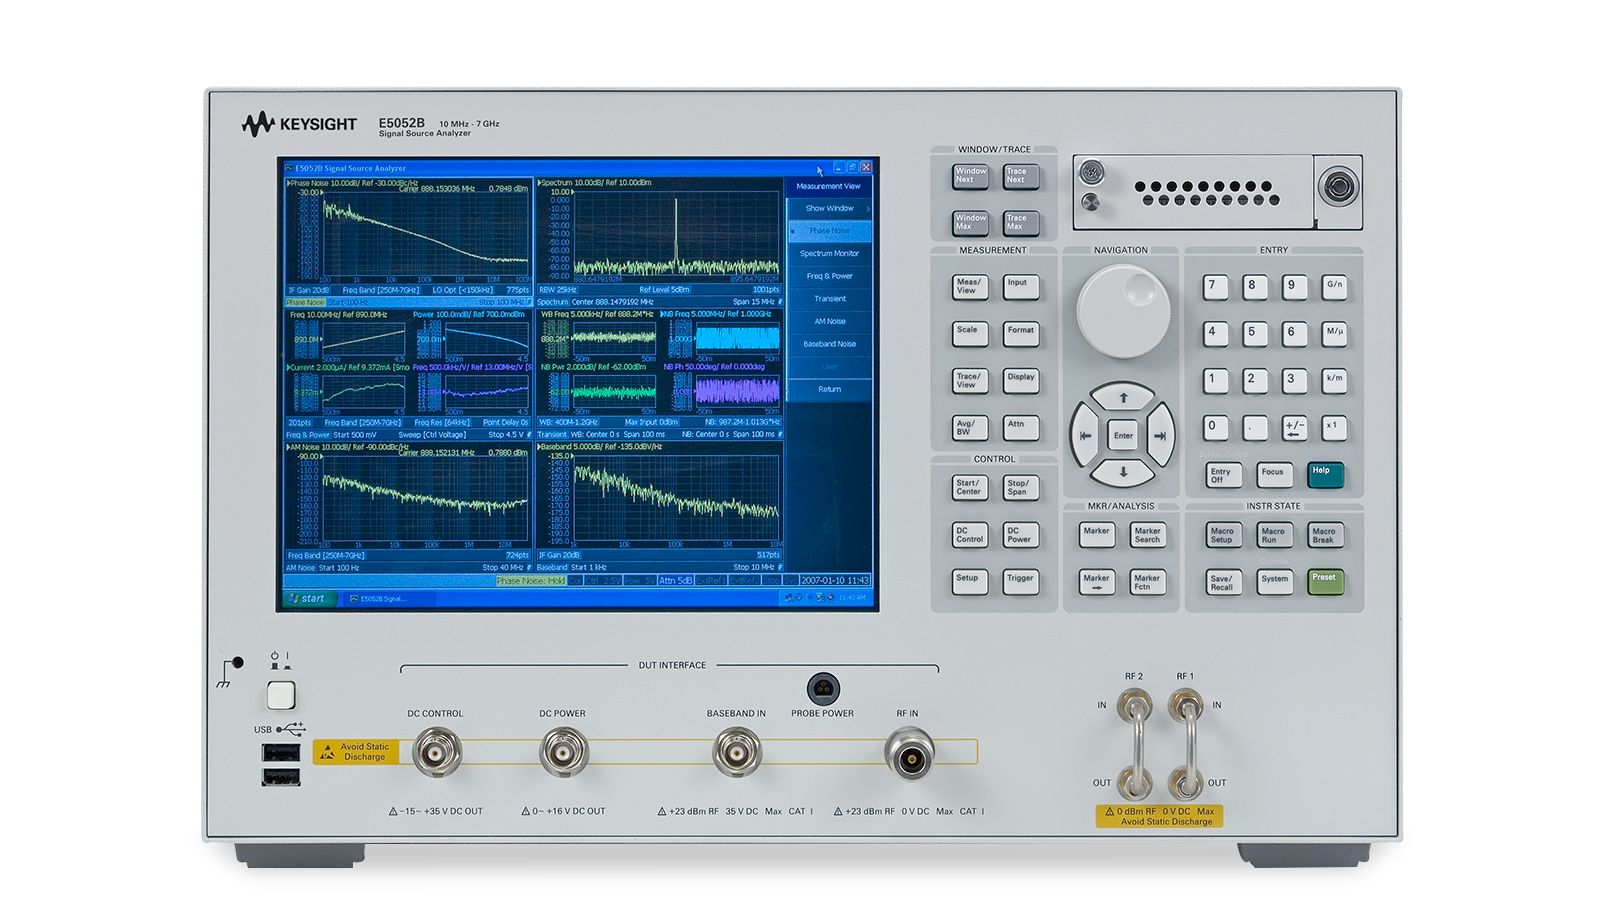Click the Trigger key
Screen dimensions: 1600x900
(1020, 582)
